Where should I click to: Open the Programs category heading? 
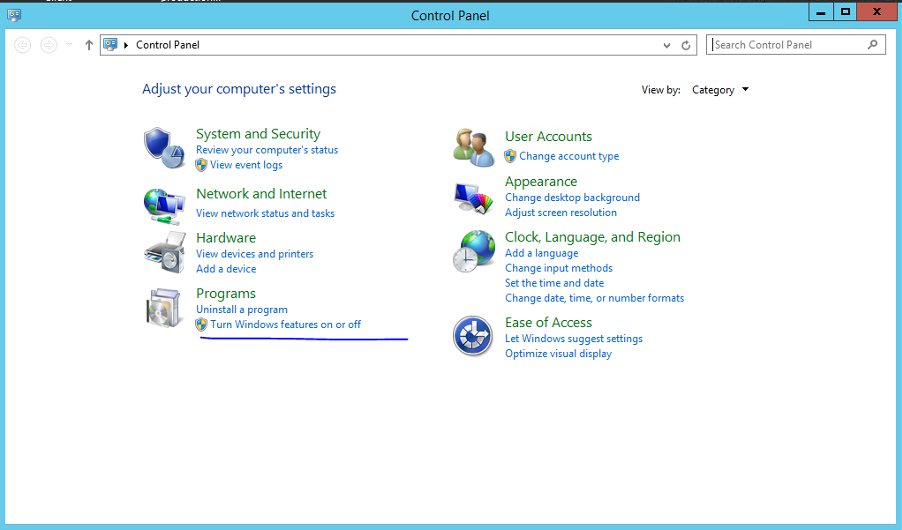point(226,293)
